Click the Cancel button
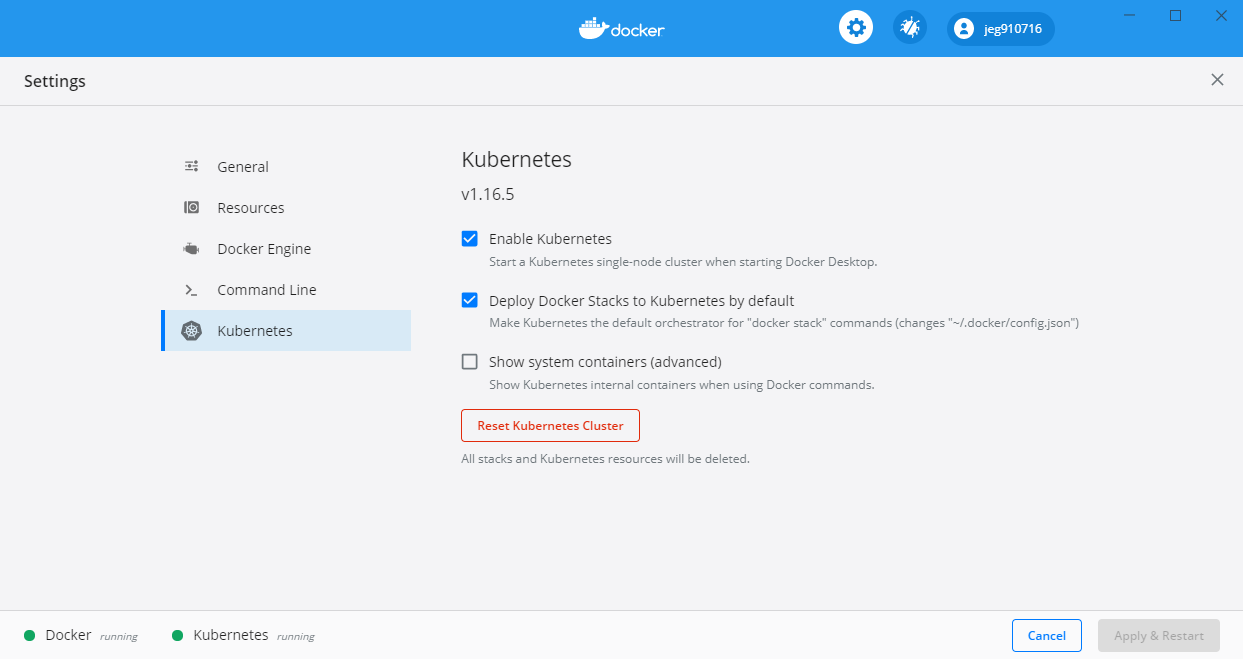The width and height of the screenshot is (1243, 659). pos(1047,635)
